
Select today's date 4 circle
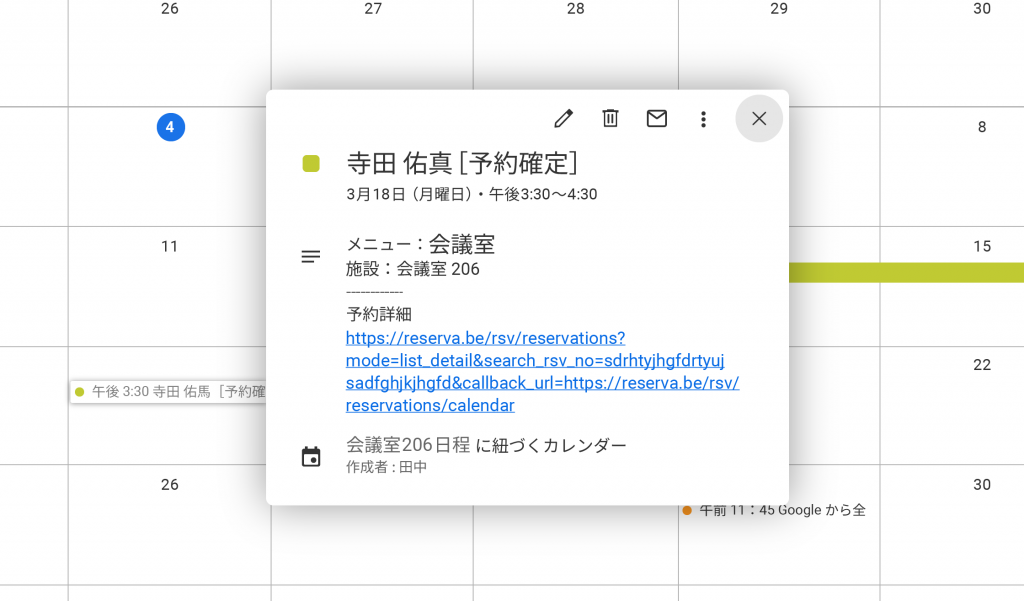point(170,127)
